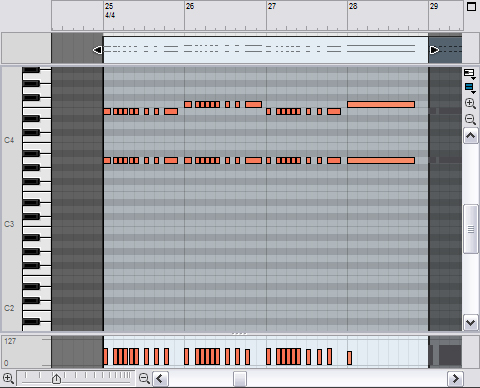Click the horizontal scrollbar thumb

tap(240, 379)
